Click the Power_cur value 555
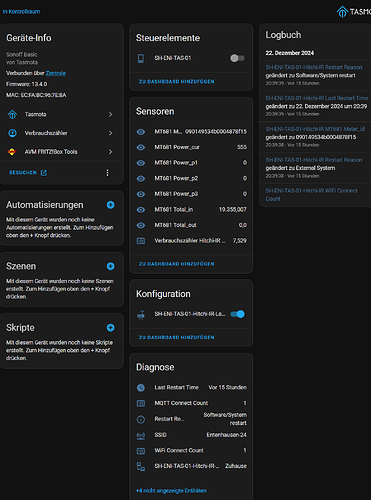 242,147
